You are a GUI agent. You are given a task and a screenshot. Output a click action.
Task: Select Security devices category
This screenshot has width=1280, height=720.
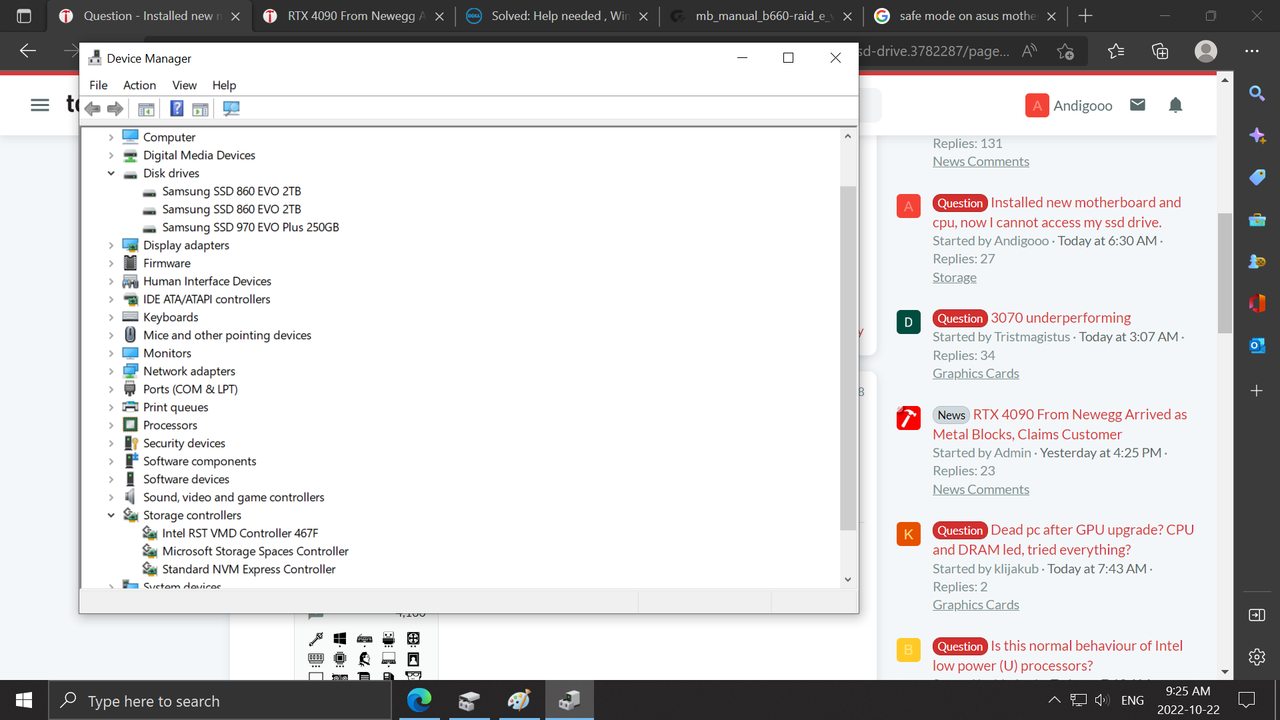click(x=184, y=443)
